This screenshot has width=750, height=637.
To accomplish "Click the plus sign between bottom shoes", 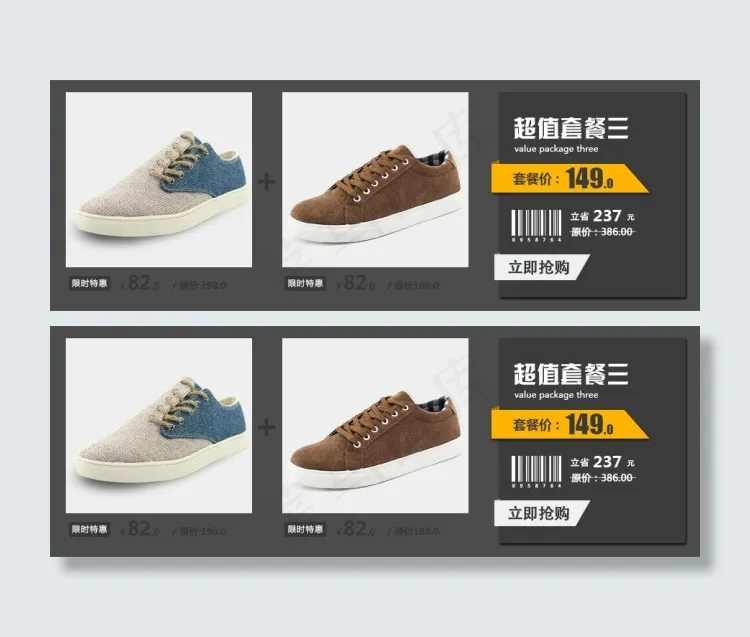I will [266, 428].
